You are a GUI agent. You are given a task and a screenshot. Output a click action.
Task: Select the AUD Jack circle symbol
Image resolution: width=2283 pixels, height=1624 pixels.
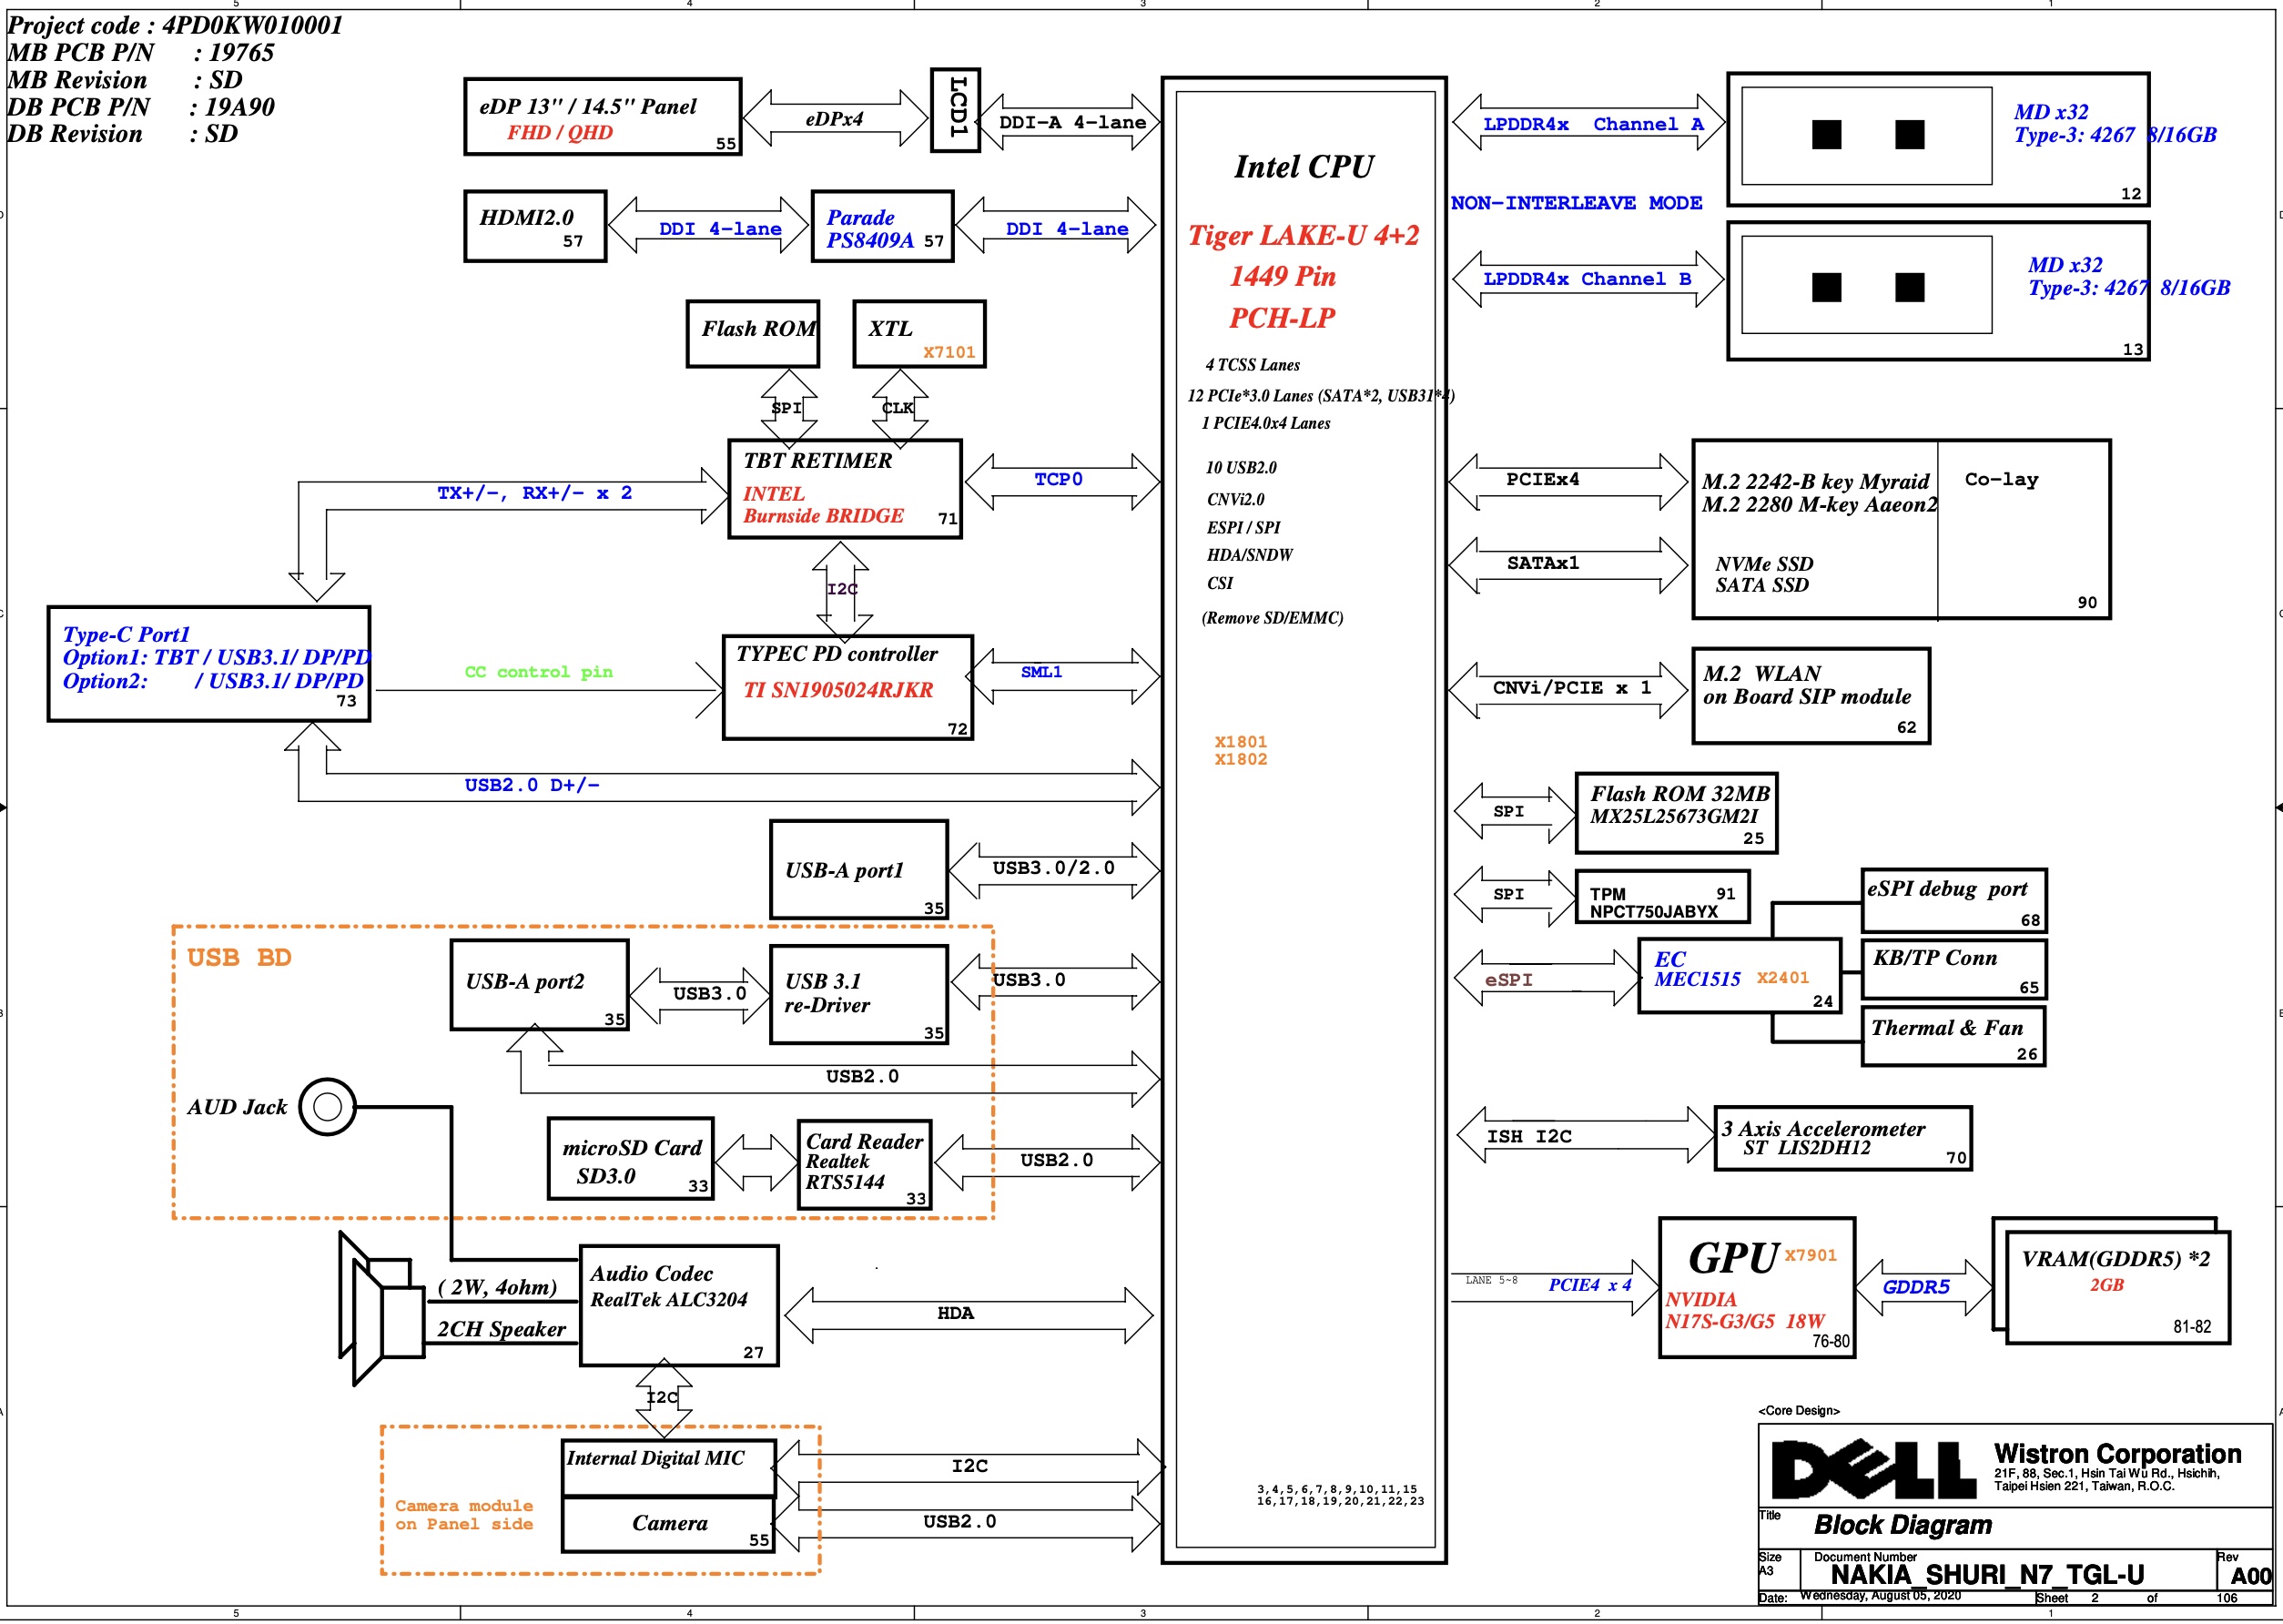[x=327, y=1106]
